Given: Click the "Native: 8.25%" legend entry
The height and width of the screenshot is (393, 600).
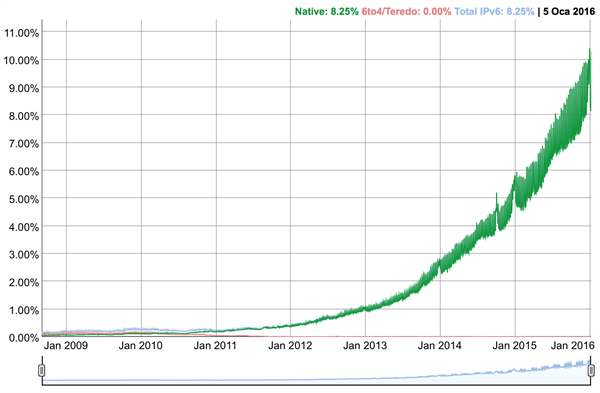Looking at the screenshot, I should point(326,11).
